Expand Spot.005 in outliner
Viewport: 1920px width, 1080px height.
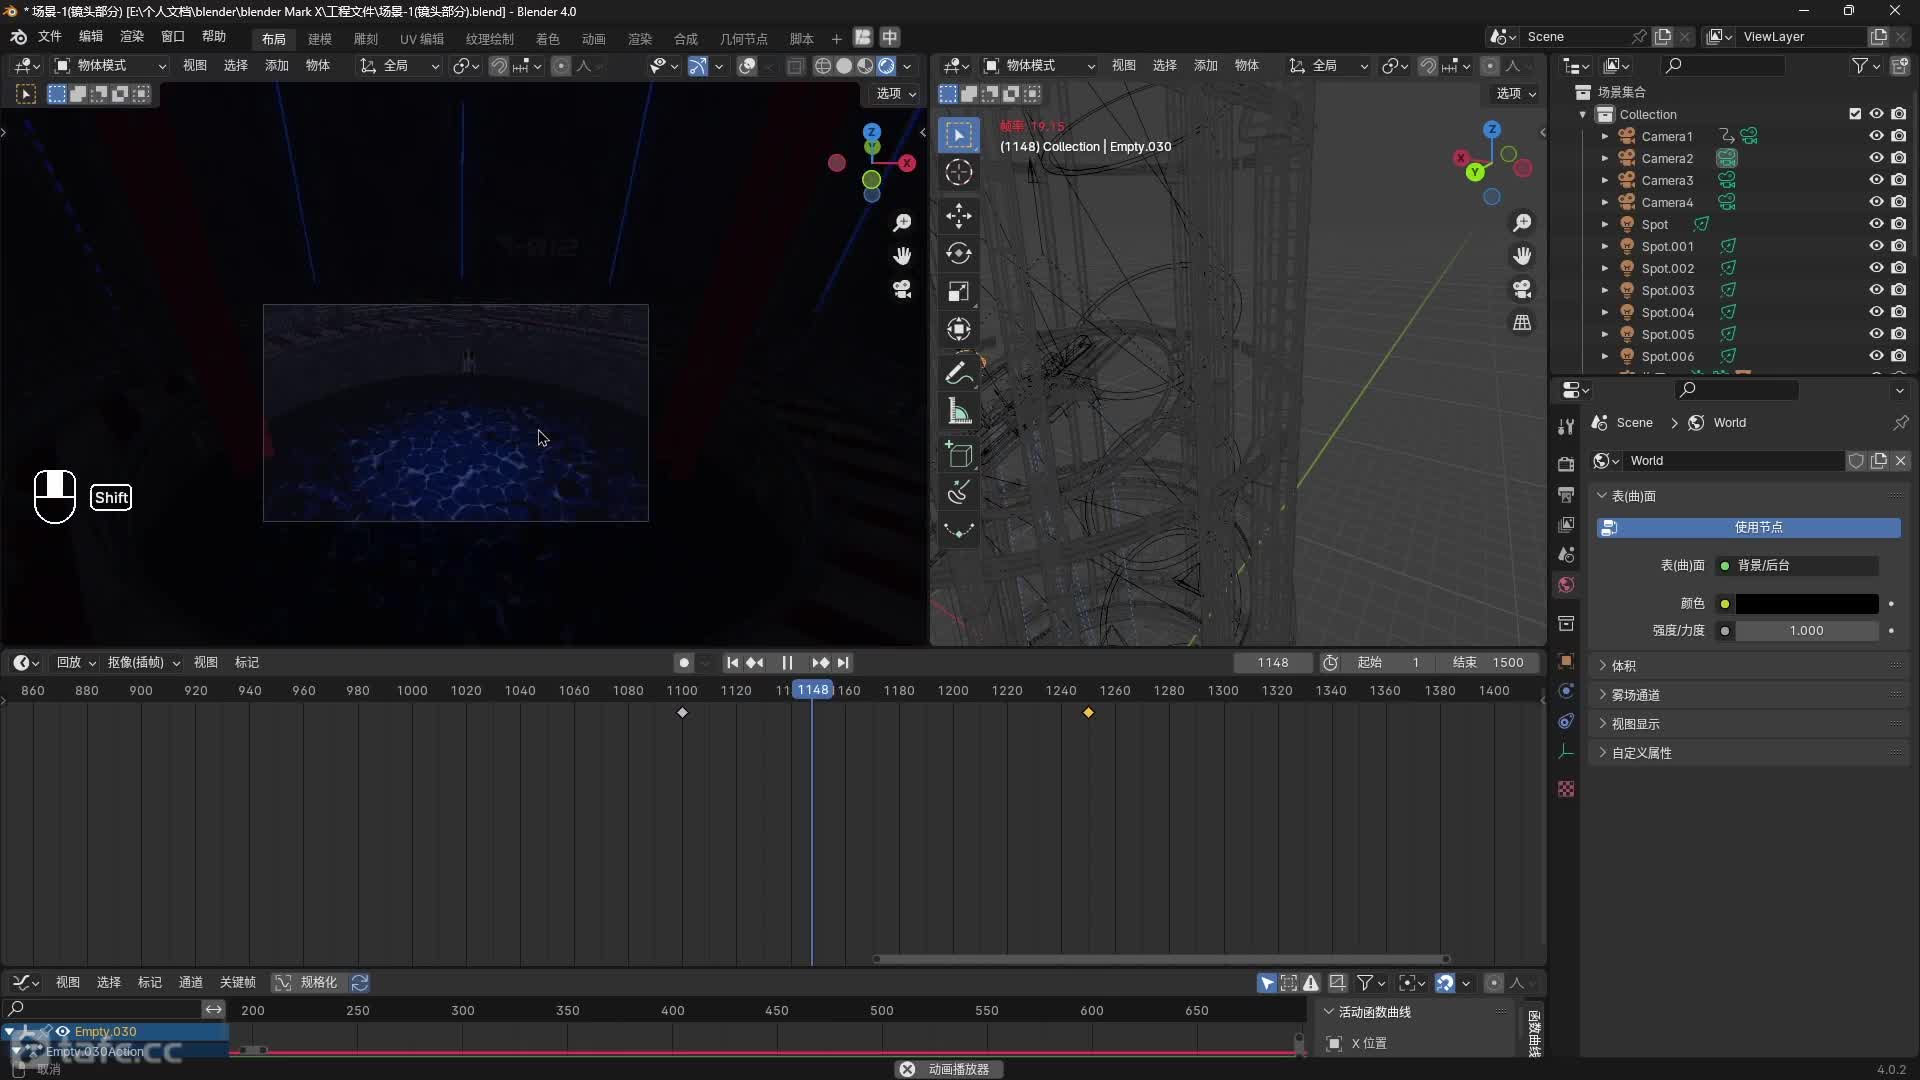tap(1604, 334)
